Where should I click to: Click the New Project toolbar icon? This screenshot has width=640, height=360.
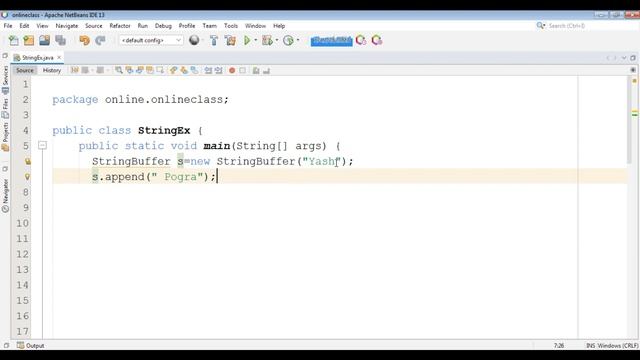pos(29,40)
